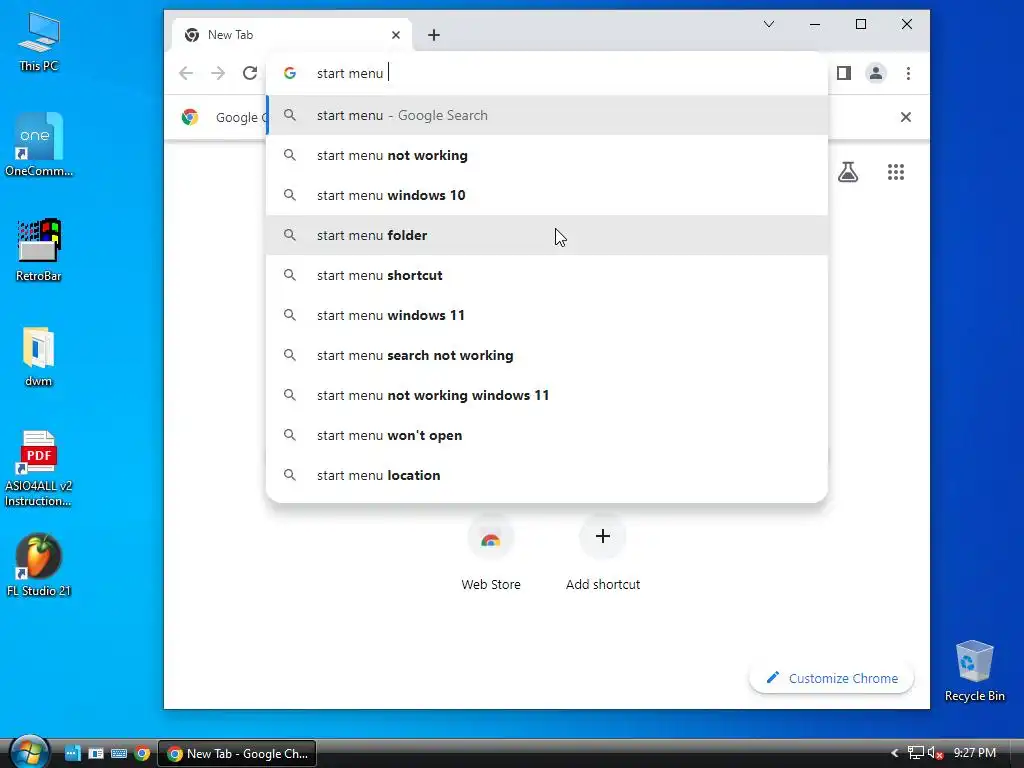Open the network tray icon
This screenshot has width=1024, height=768.
pos(916,754)
